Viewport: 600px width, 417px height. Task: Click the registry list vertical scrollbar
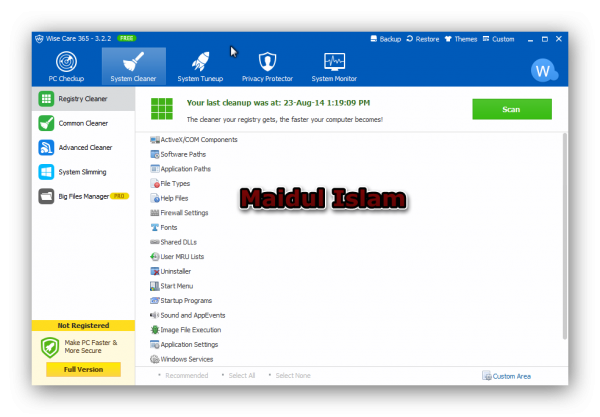coord(564,236)
